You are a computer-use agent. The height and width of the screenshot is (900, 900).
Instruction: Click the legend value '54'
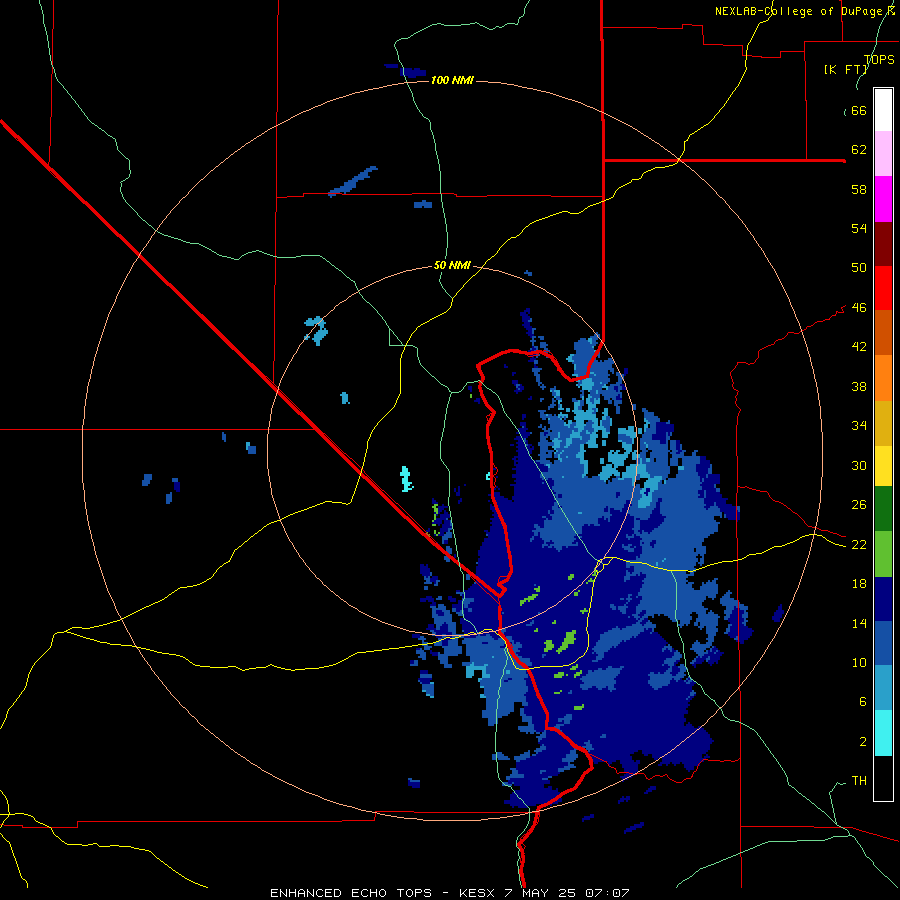[859, 228]
